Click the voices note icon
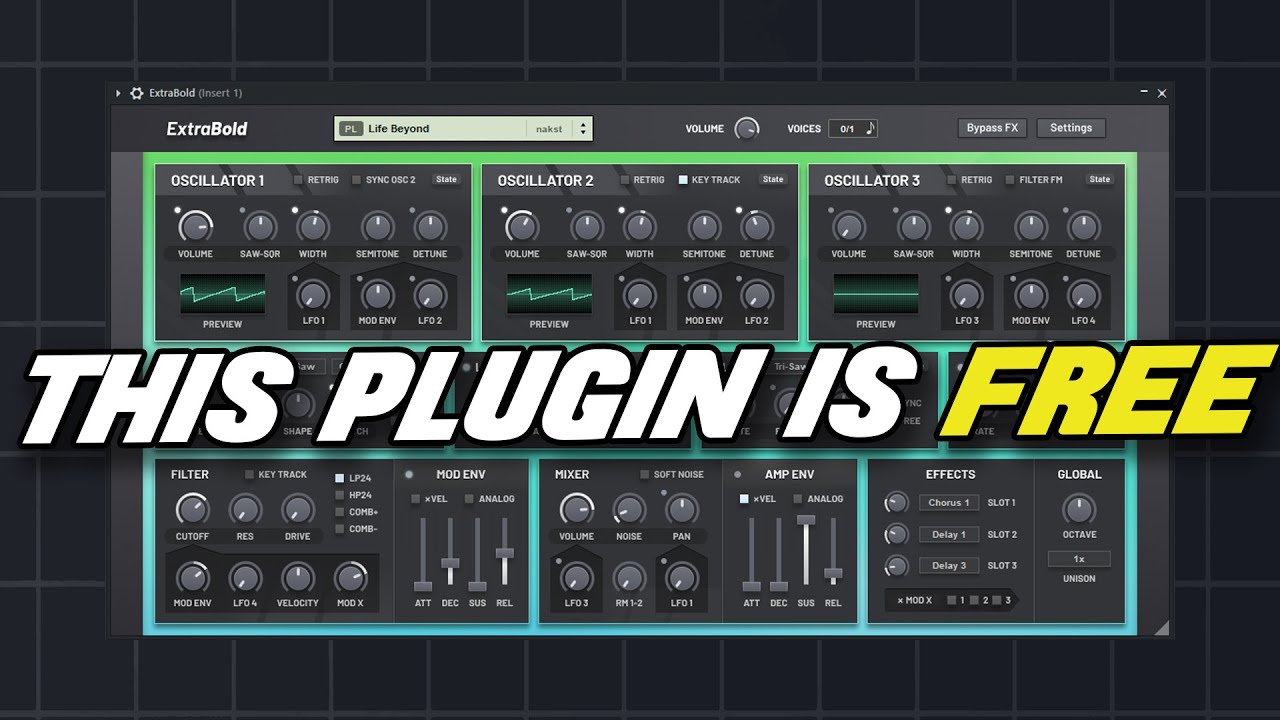Screen dimensions: 1280x720 point(869,128)
